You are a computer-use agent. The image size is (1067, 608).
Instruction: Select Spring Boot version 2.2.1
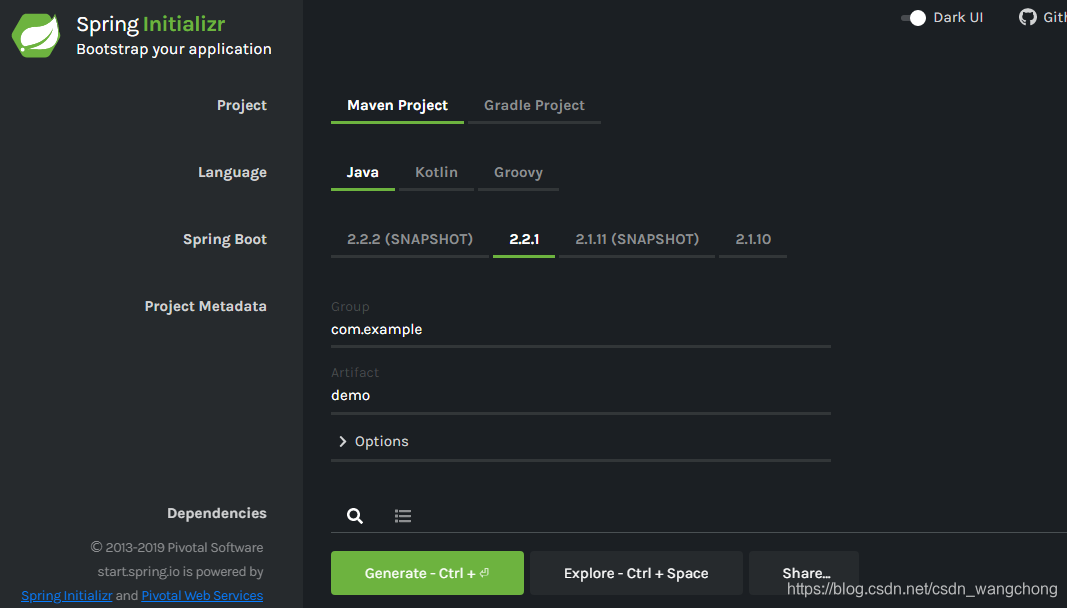click(x=524, y=239)
